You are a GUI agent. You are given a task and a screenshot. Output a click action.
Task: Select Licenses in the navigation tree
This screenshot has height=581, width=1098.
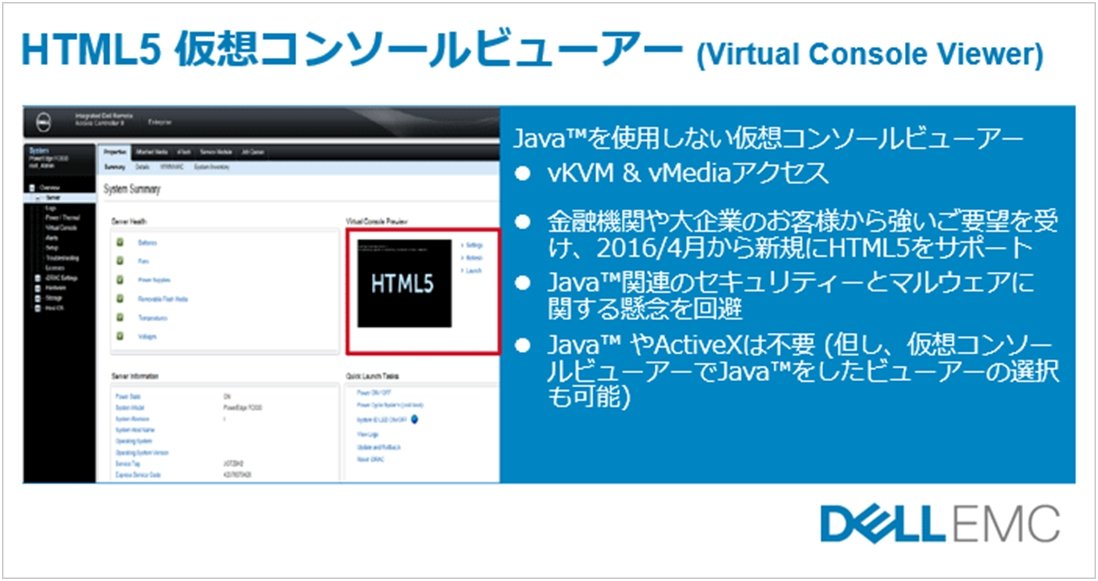tap(55, 267)
